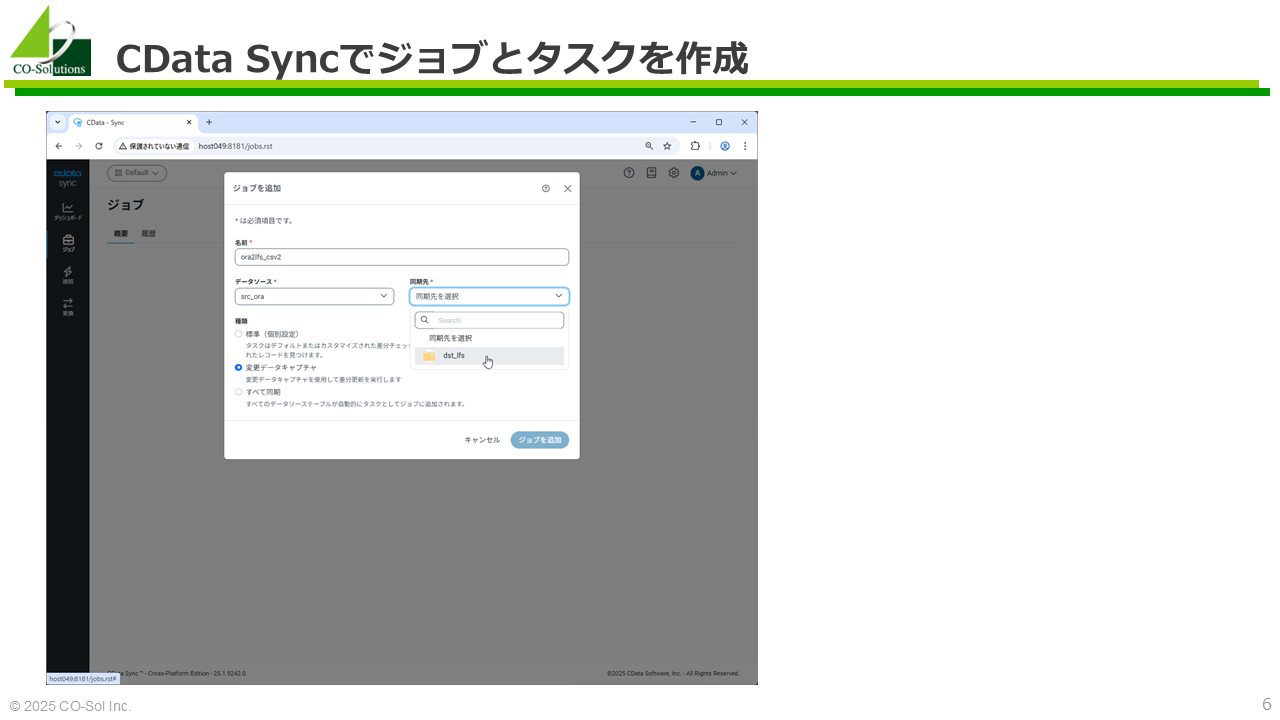Open the browser extensions puzzle icon

pyautogui.click(x=695, y=146)
